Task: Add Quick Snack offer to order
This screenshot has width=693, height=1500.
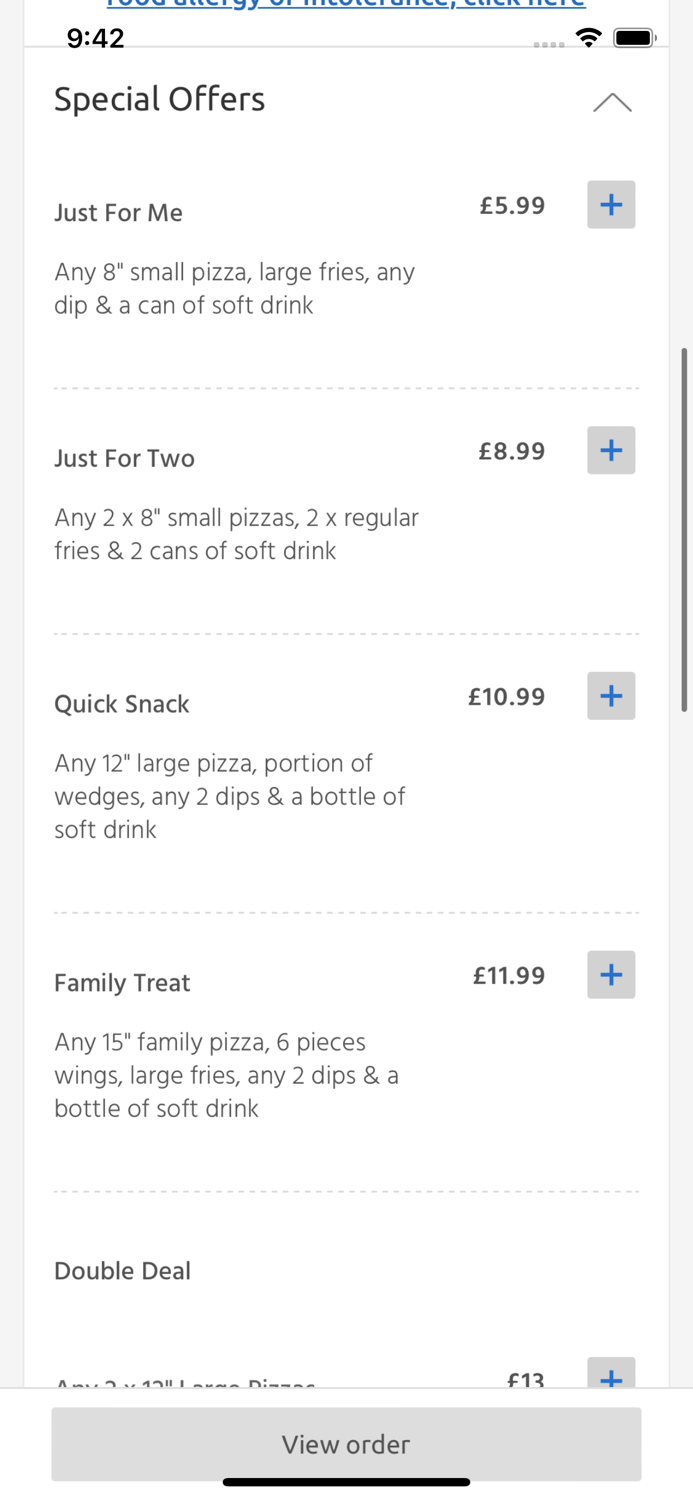Action: point(611,696)
